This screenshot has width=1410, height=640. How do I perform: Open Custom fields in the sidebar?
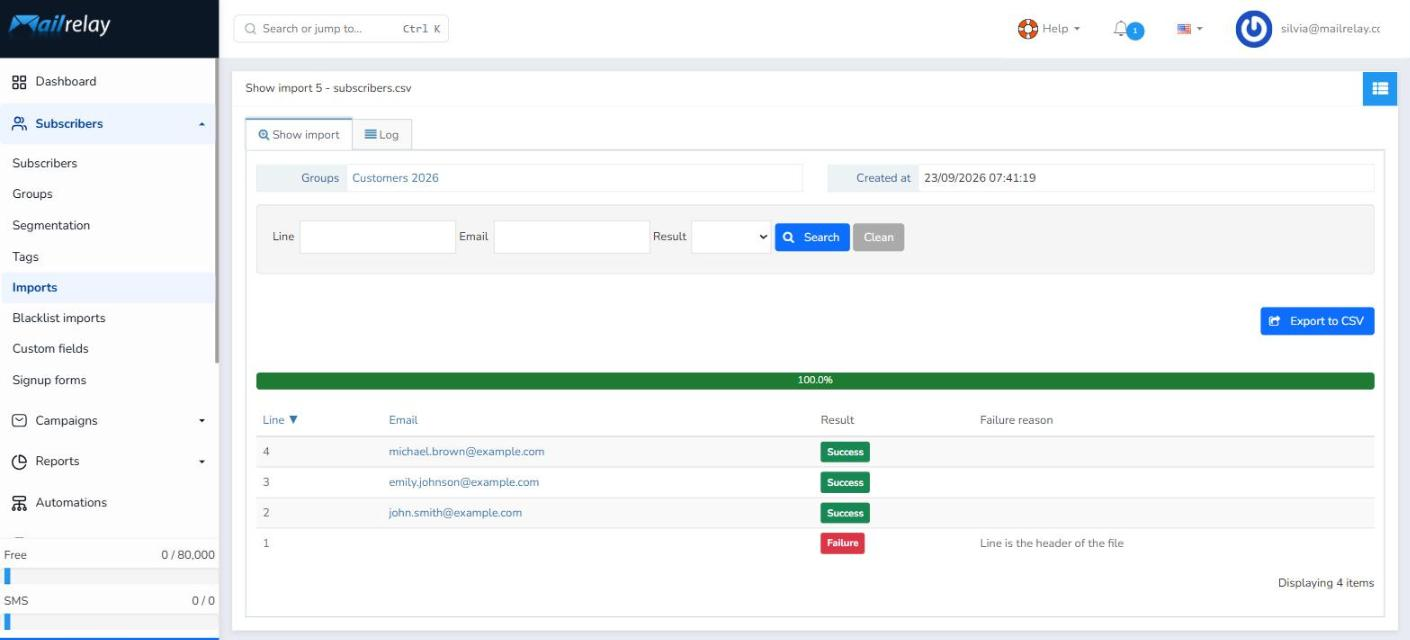(50, 349)
